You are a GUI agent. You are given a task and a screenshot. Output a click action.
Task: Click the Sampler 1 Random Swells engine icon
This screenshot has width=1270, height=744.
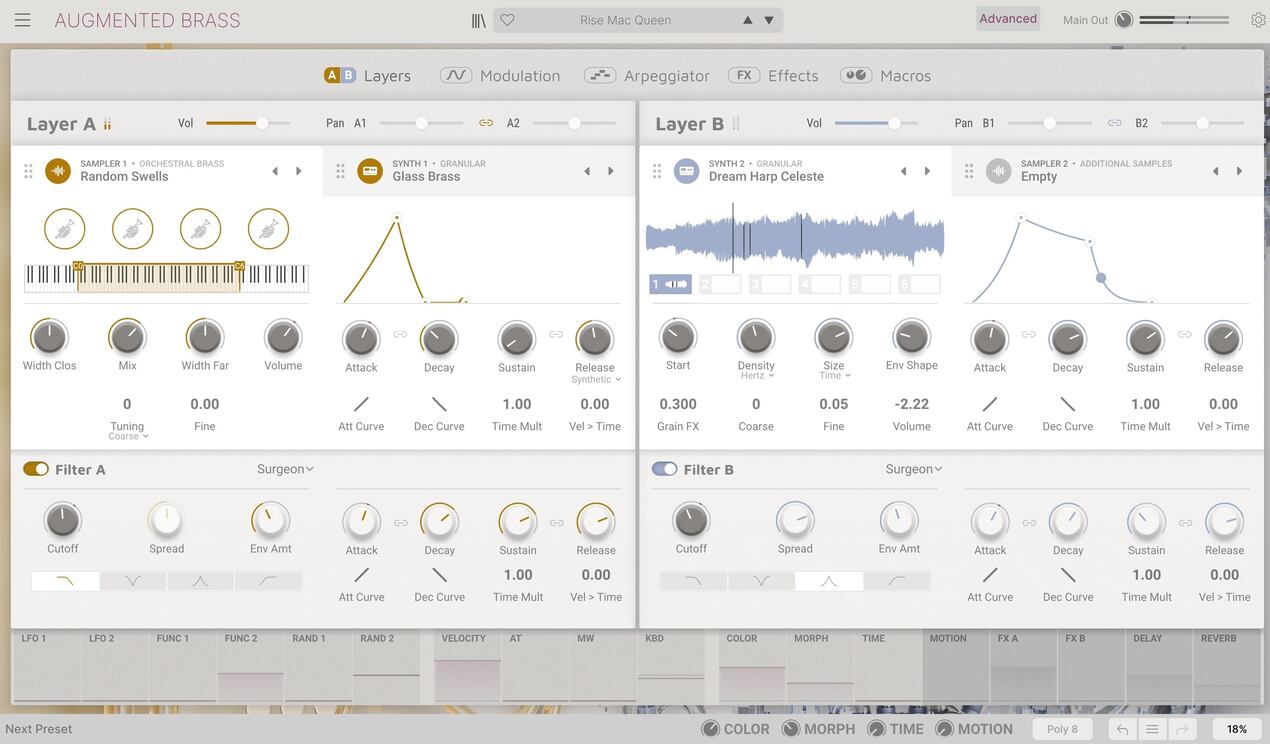tap(57, 171)
